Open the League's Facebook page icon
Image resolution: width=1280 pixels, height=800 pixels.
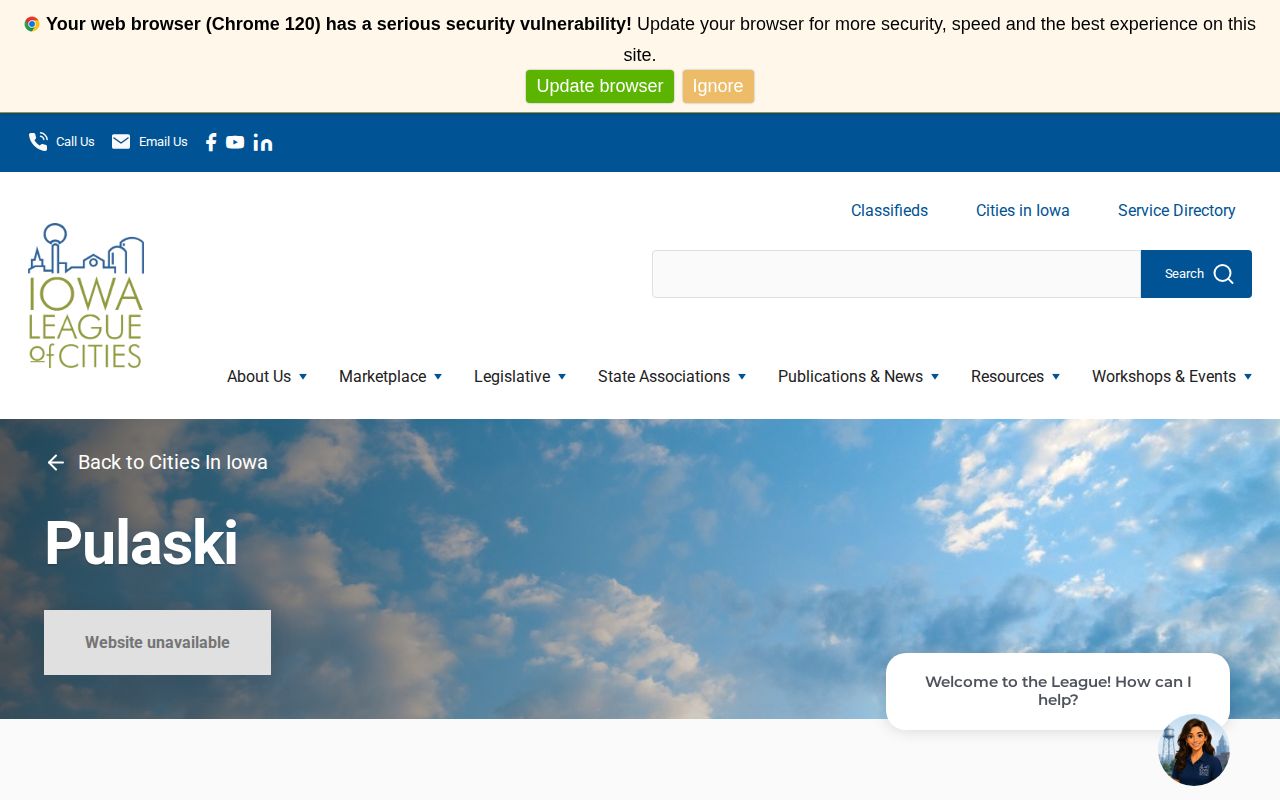tap(211, 142)
